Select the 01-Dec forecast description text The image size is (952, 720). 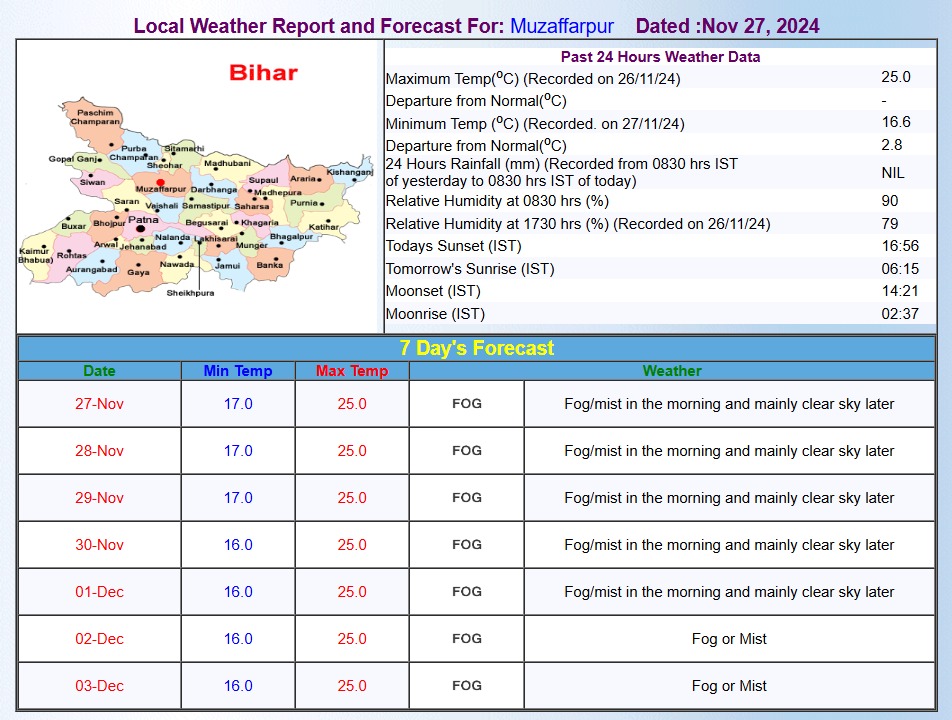tap(729, 592)
